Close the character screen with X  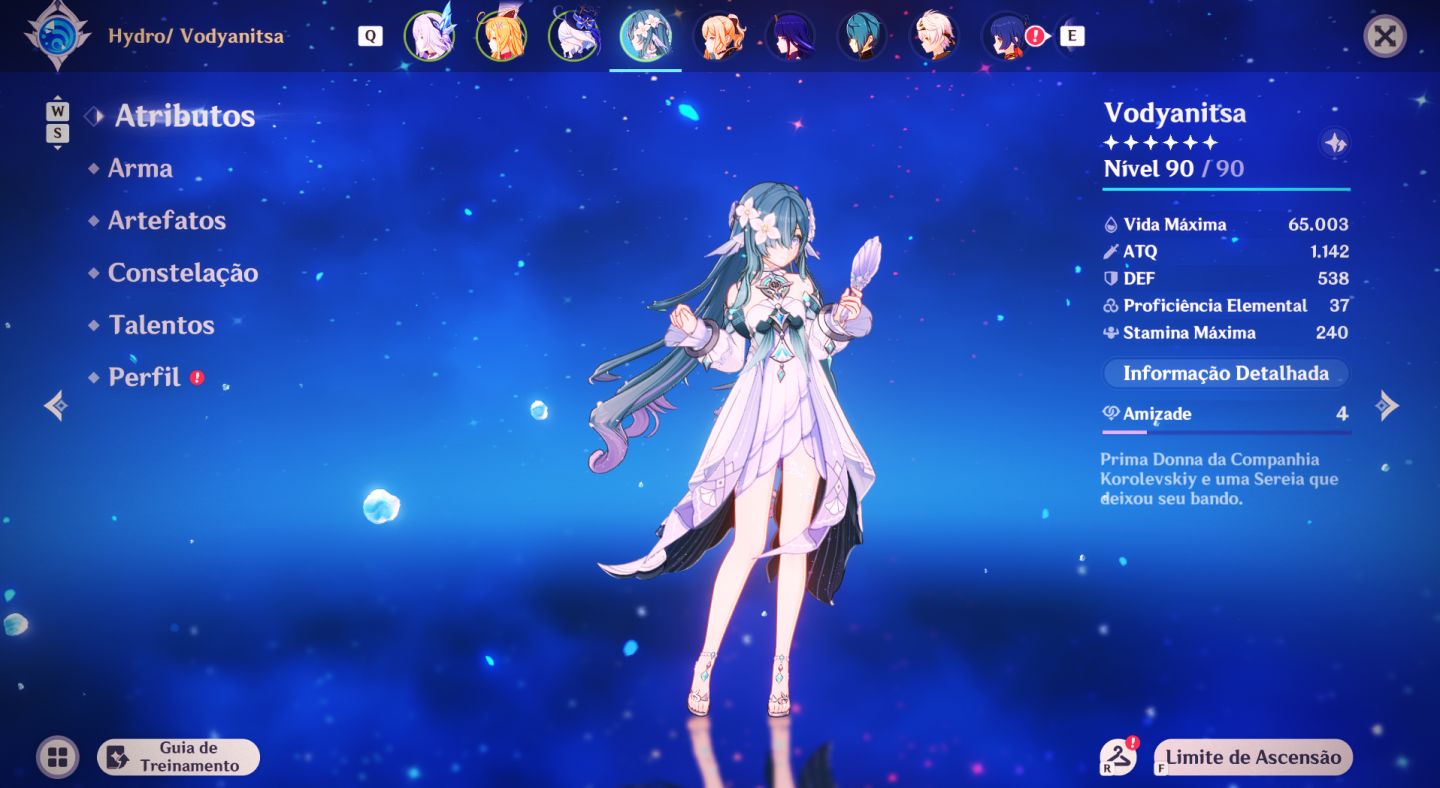[x=1385, y=37]
